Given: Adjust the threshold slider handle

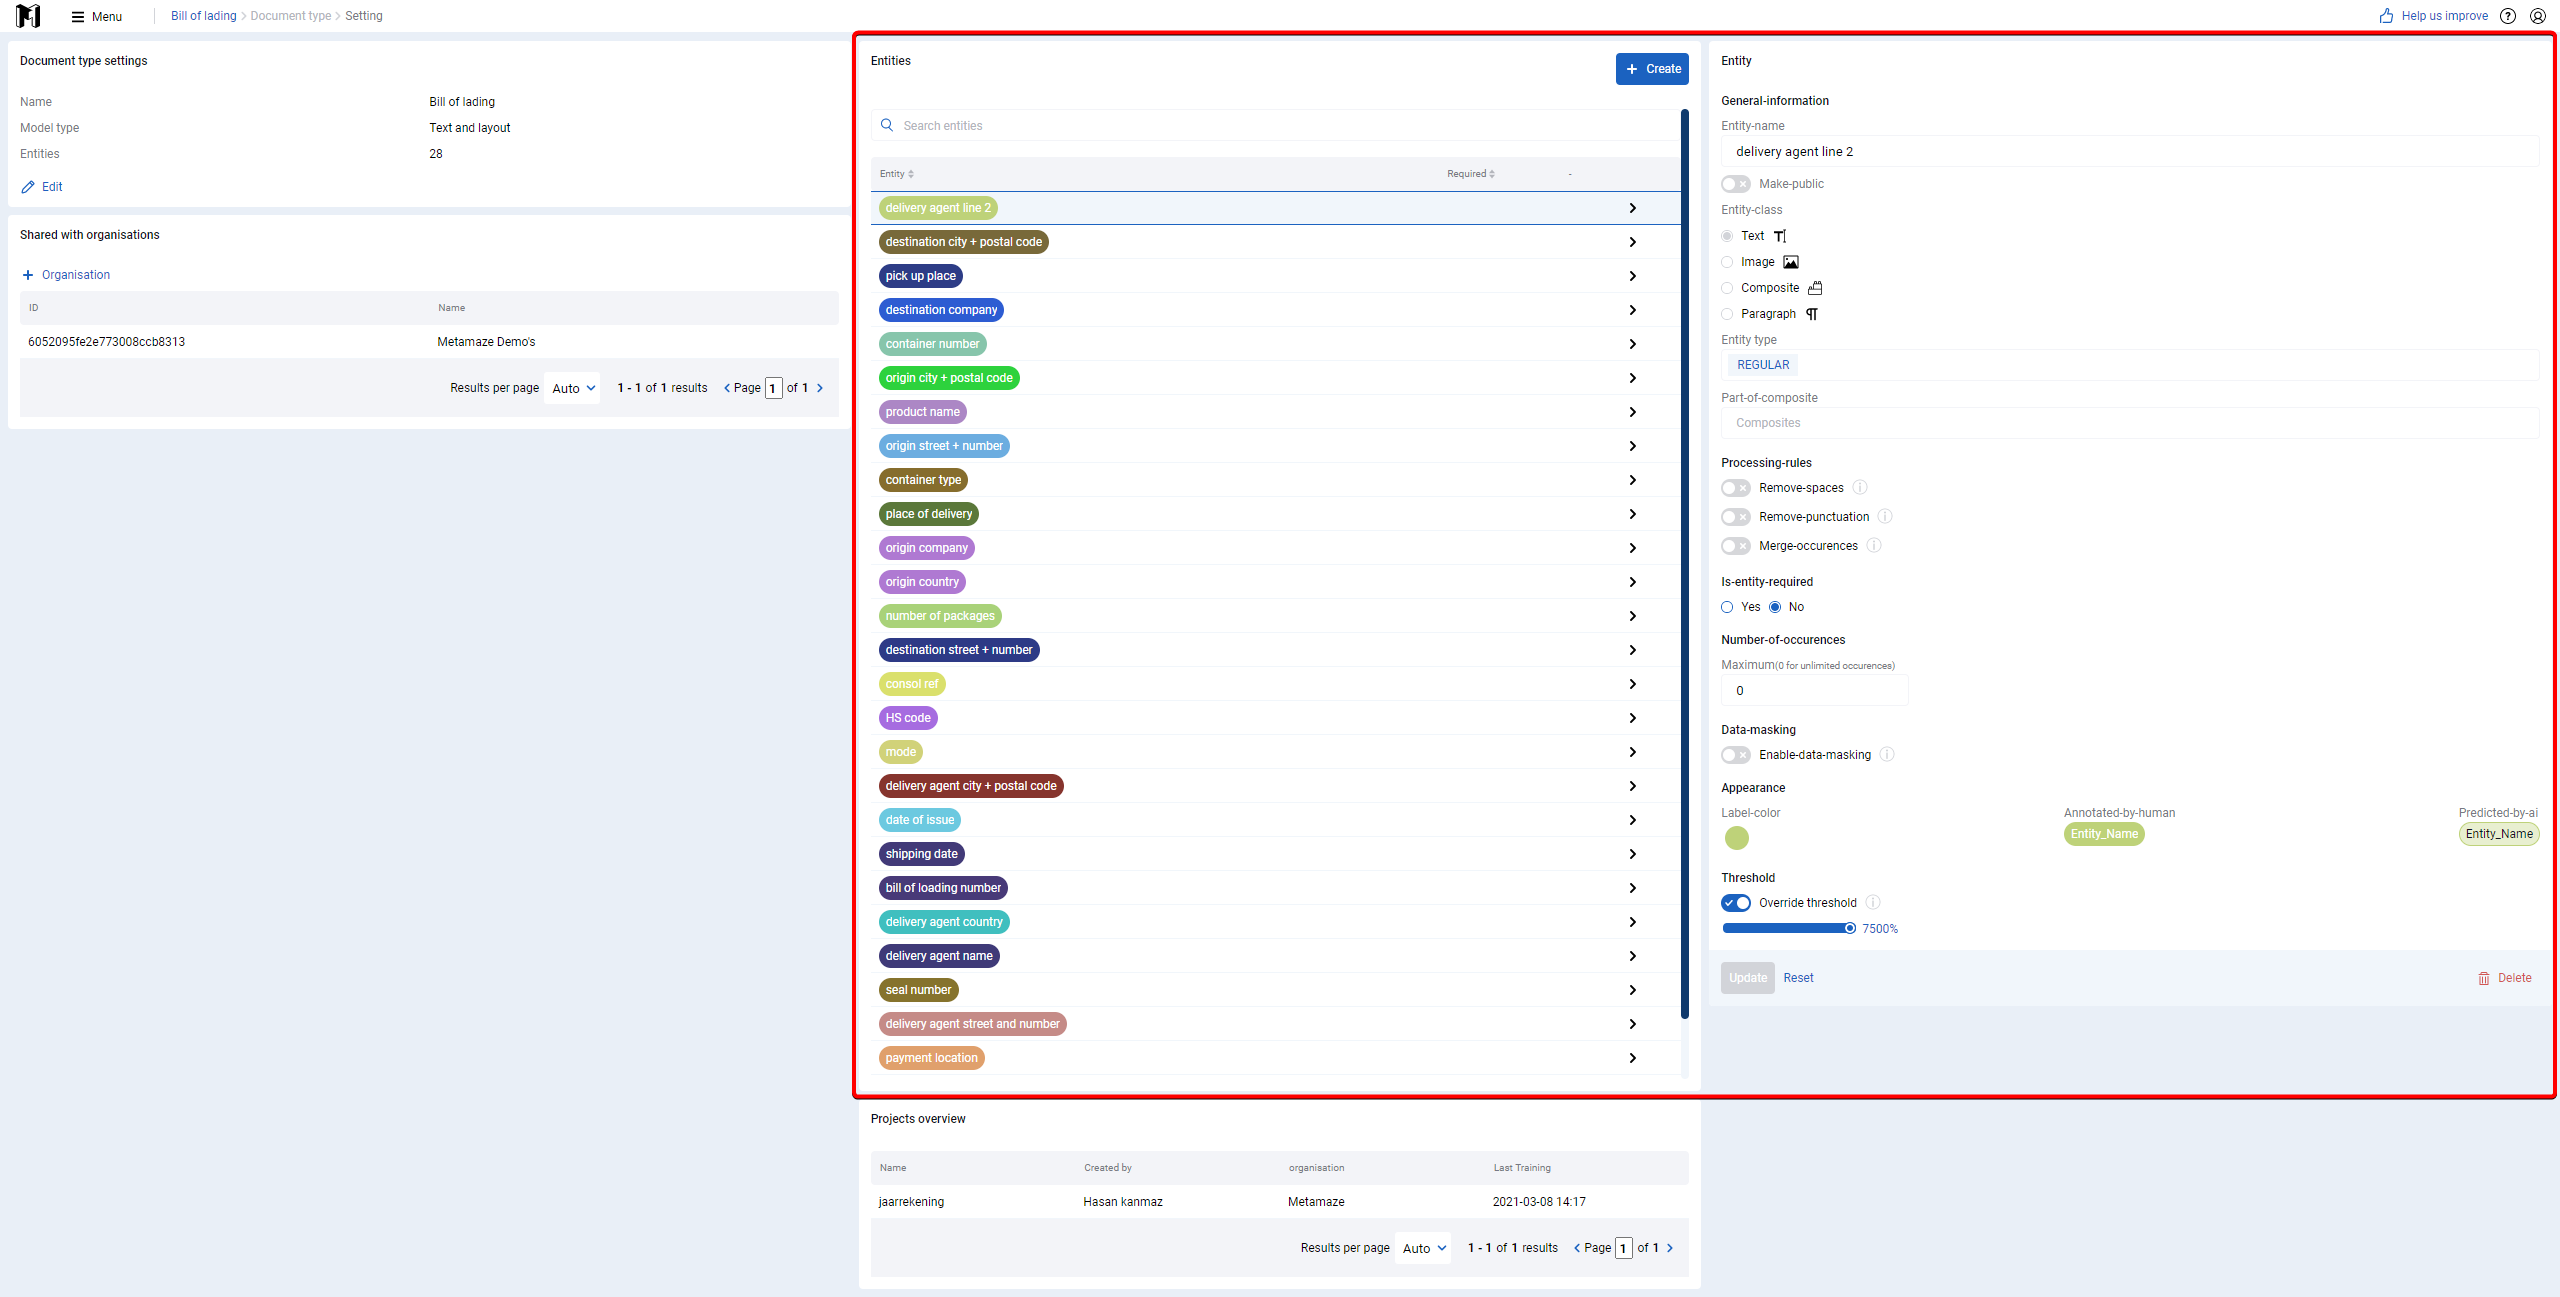Looking at the screenshot, I should (x=1850, y=928).
